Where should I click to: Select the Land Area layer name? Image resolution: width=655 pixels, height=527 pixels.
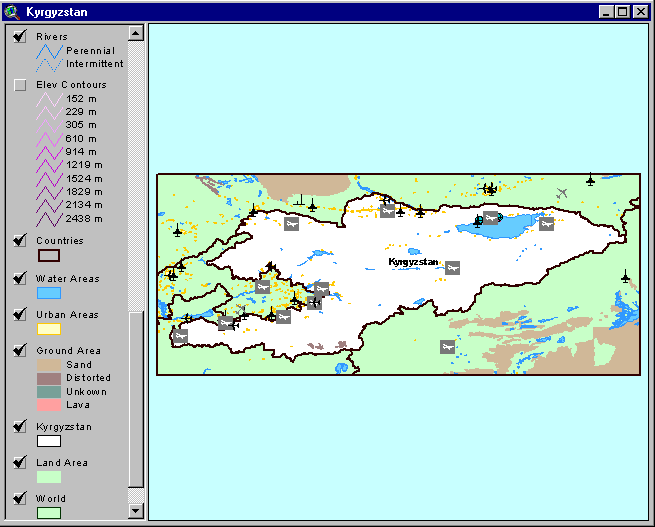tap(62, 463)
